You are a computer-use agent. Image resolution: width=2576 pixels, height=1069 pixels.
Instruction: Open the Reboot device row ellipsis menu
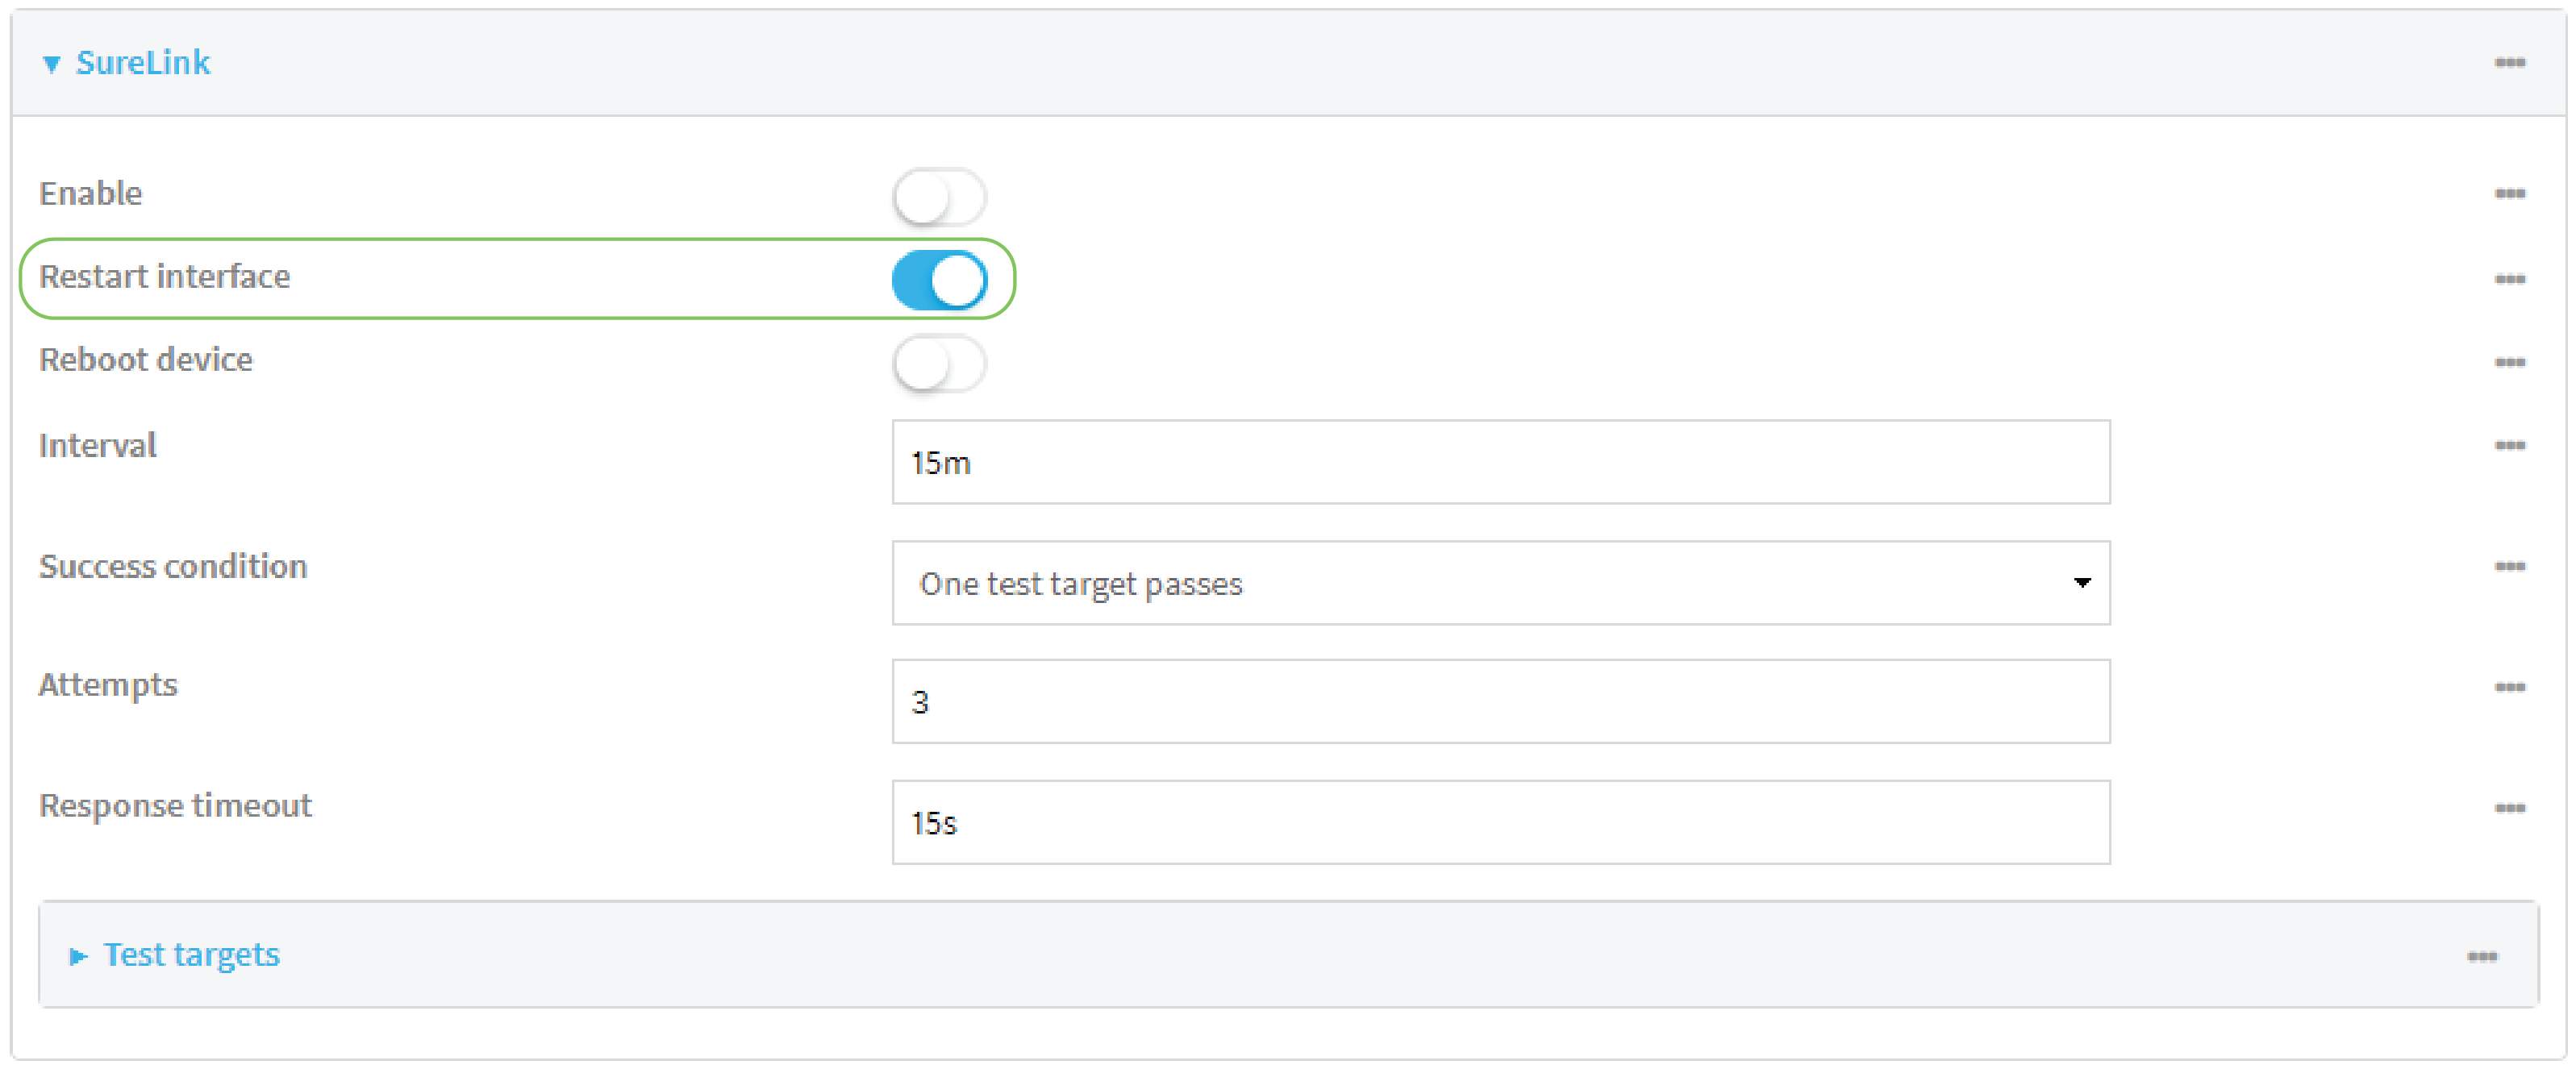coord(2509,362)
